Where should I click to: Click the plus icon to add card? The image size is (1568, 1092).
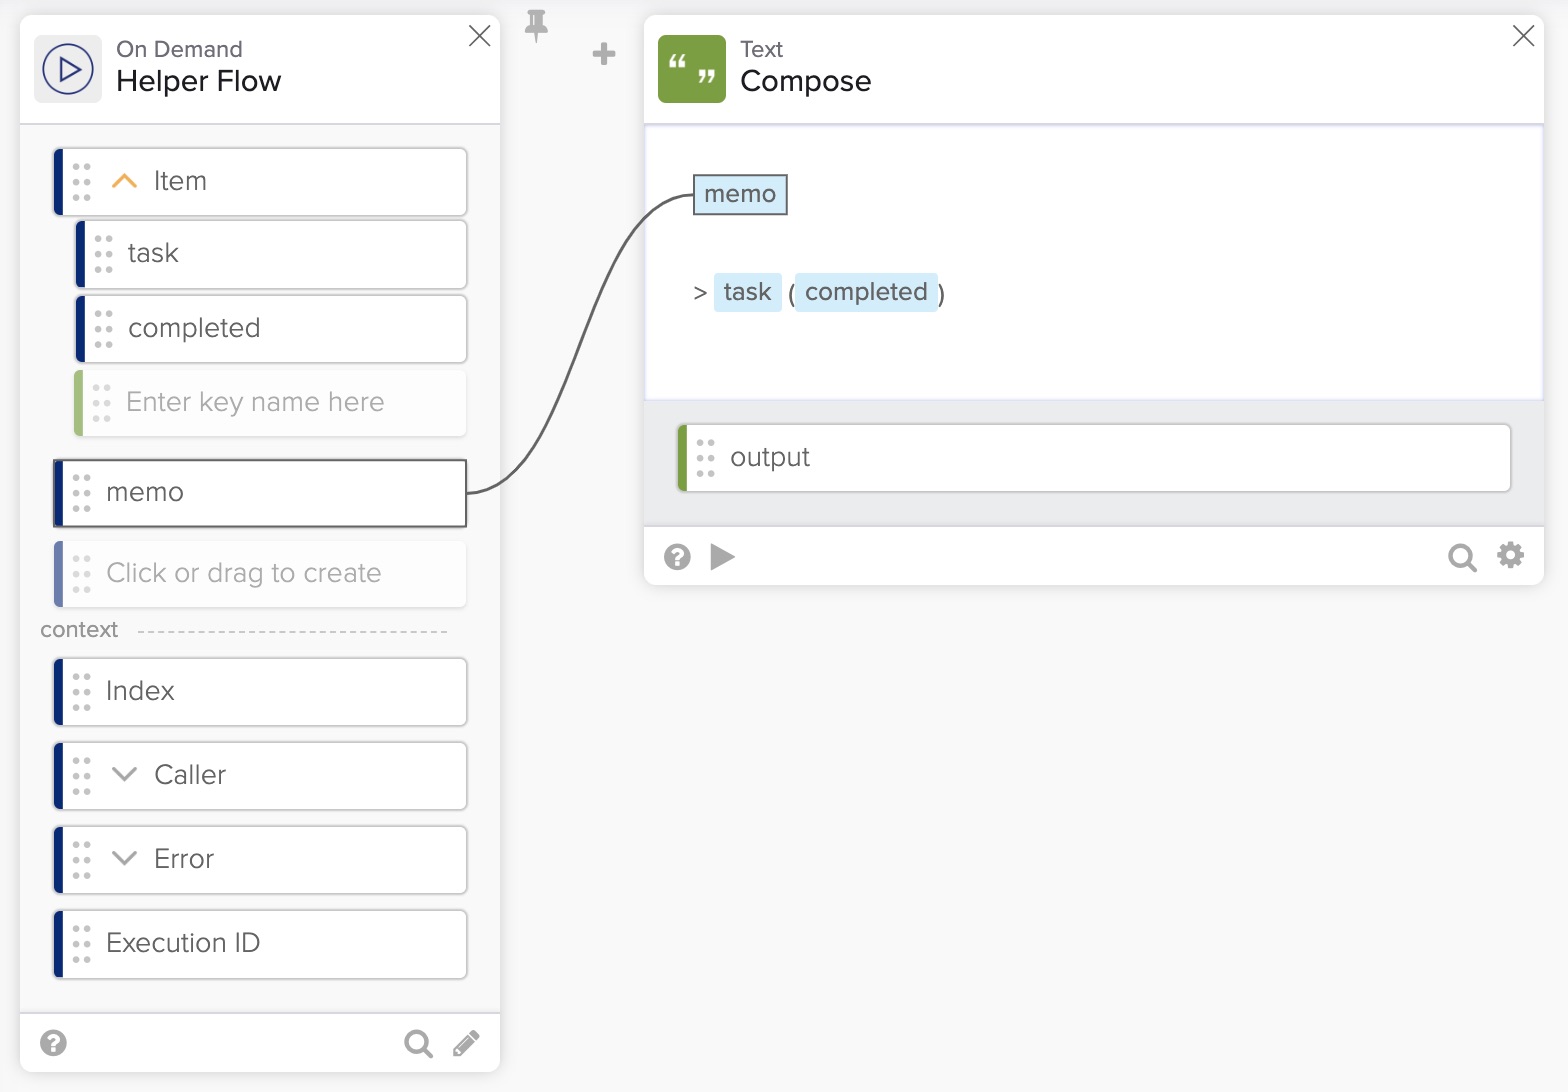pos(604,54)
